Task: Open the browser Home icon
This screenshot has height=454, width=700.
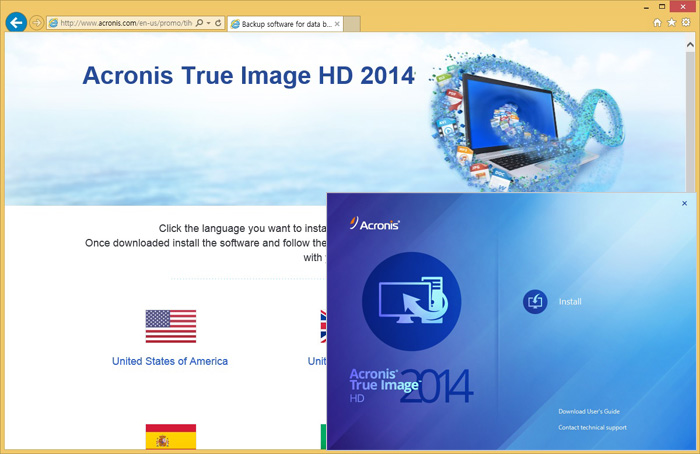Action: click(657, 23)
